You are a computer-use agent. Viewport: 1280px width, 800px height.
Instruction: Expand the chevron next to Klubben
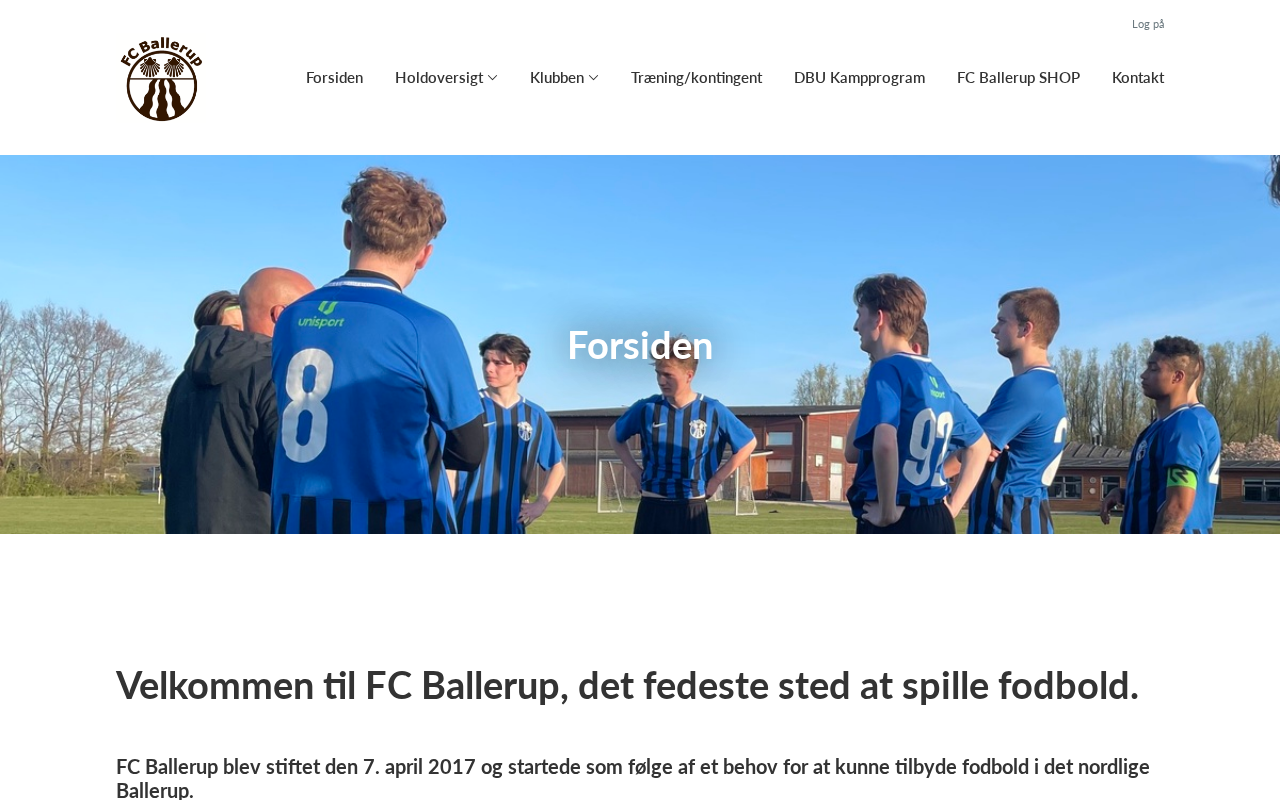tap(593, 78)
